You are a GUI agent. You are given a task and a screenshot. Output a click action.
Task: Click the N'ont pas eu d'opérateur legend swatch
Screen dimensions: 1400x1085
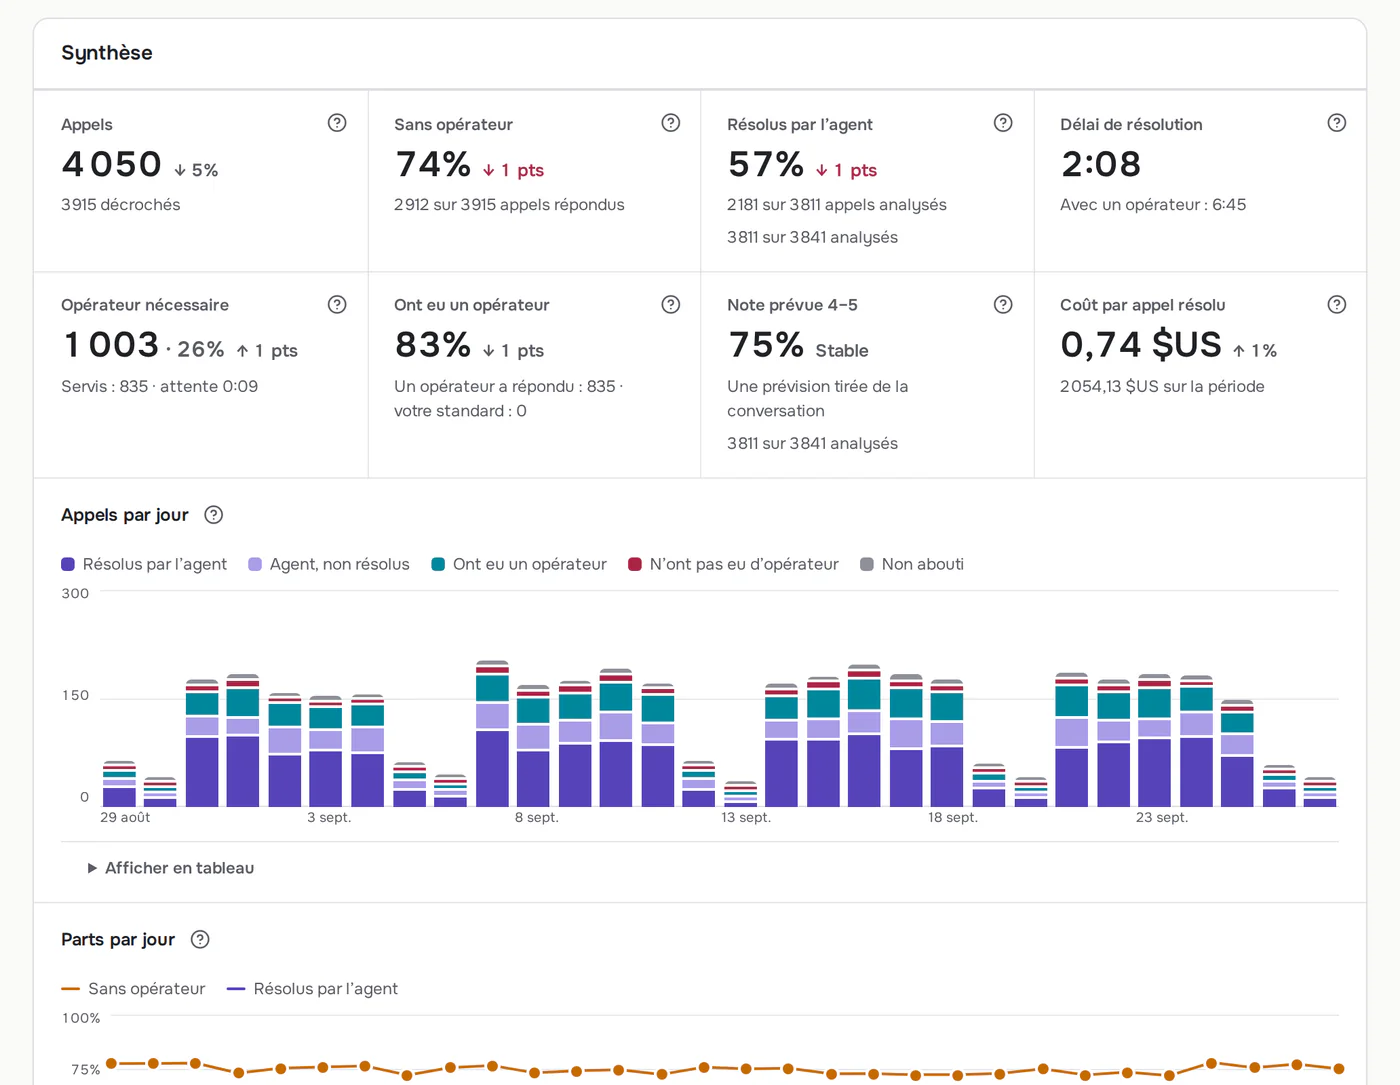point(635,564)
